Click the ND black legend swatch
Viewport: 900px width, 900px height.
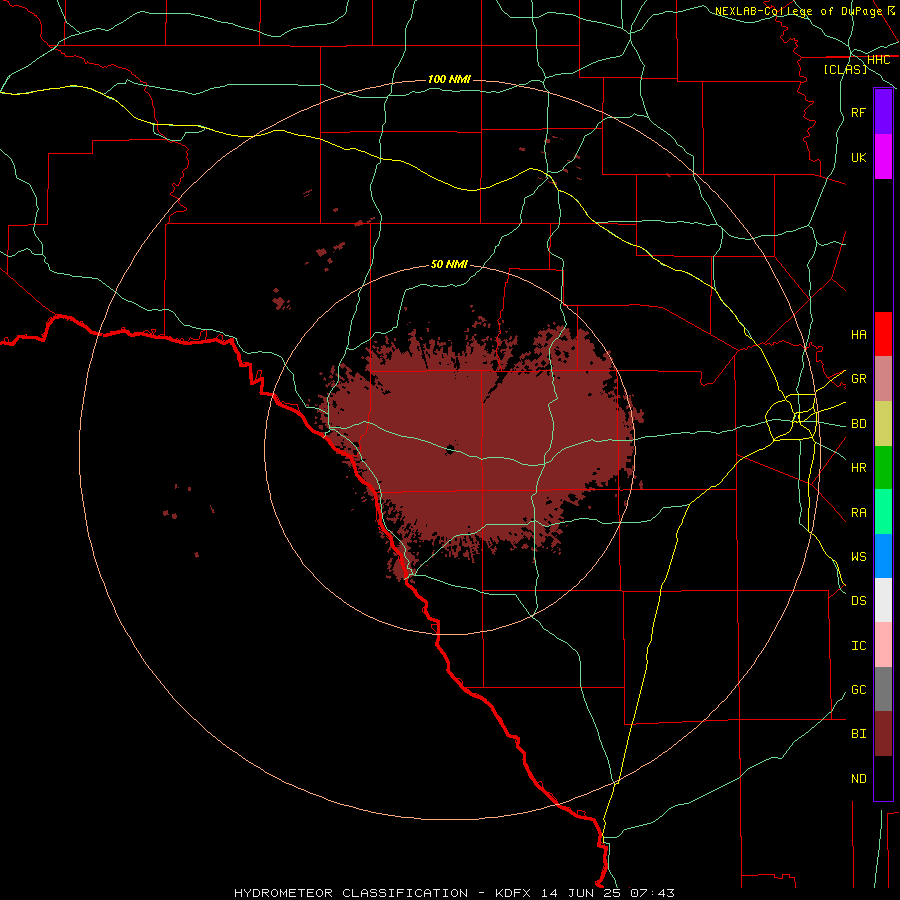pos(883,778)
